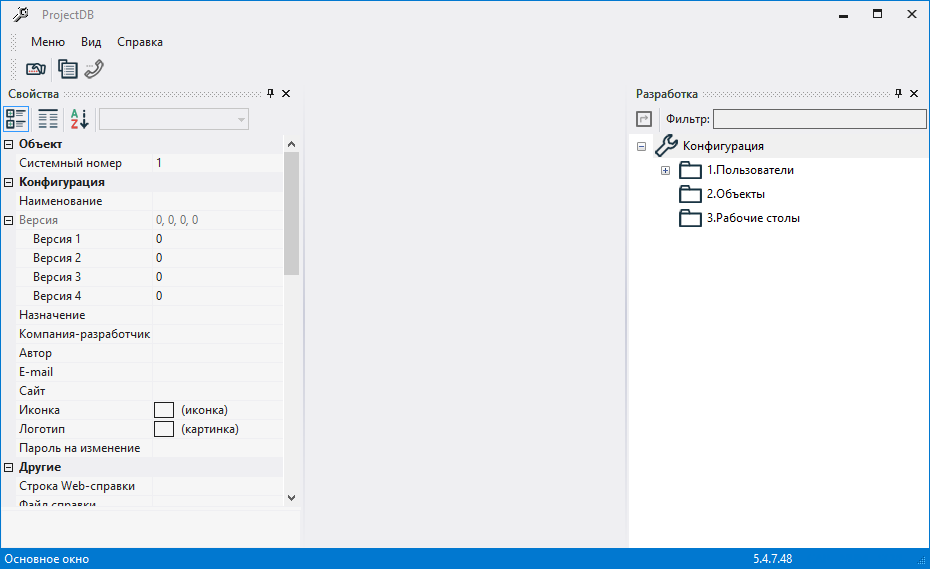Expand the 1.Пользователи tree node
This screenshot has height=569, width=930.
tap(665, 171)
